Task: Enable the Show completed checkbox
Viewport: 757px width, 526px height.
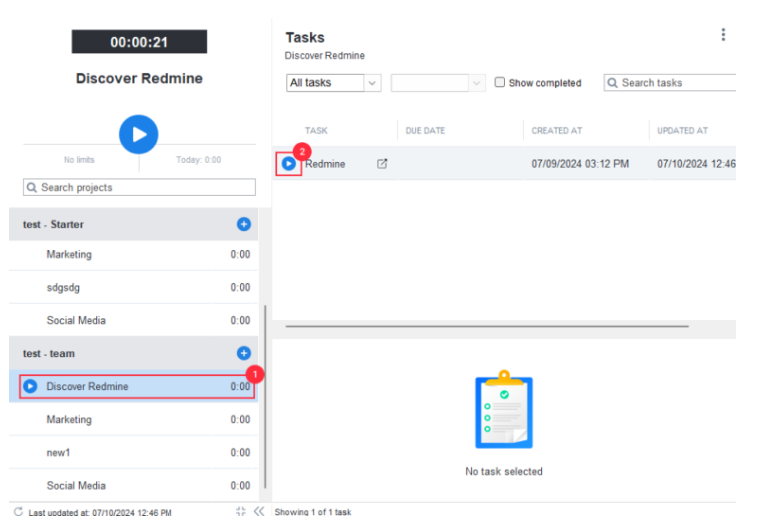Action: click(x=500, y=83)
